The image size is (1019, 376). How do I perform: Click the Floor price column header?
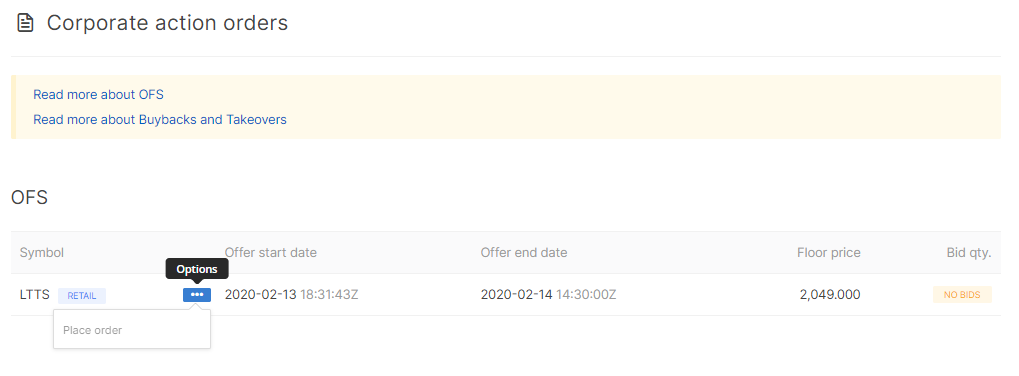coord(829,253)
